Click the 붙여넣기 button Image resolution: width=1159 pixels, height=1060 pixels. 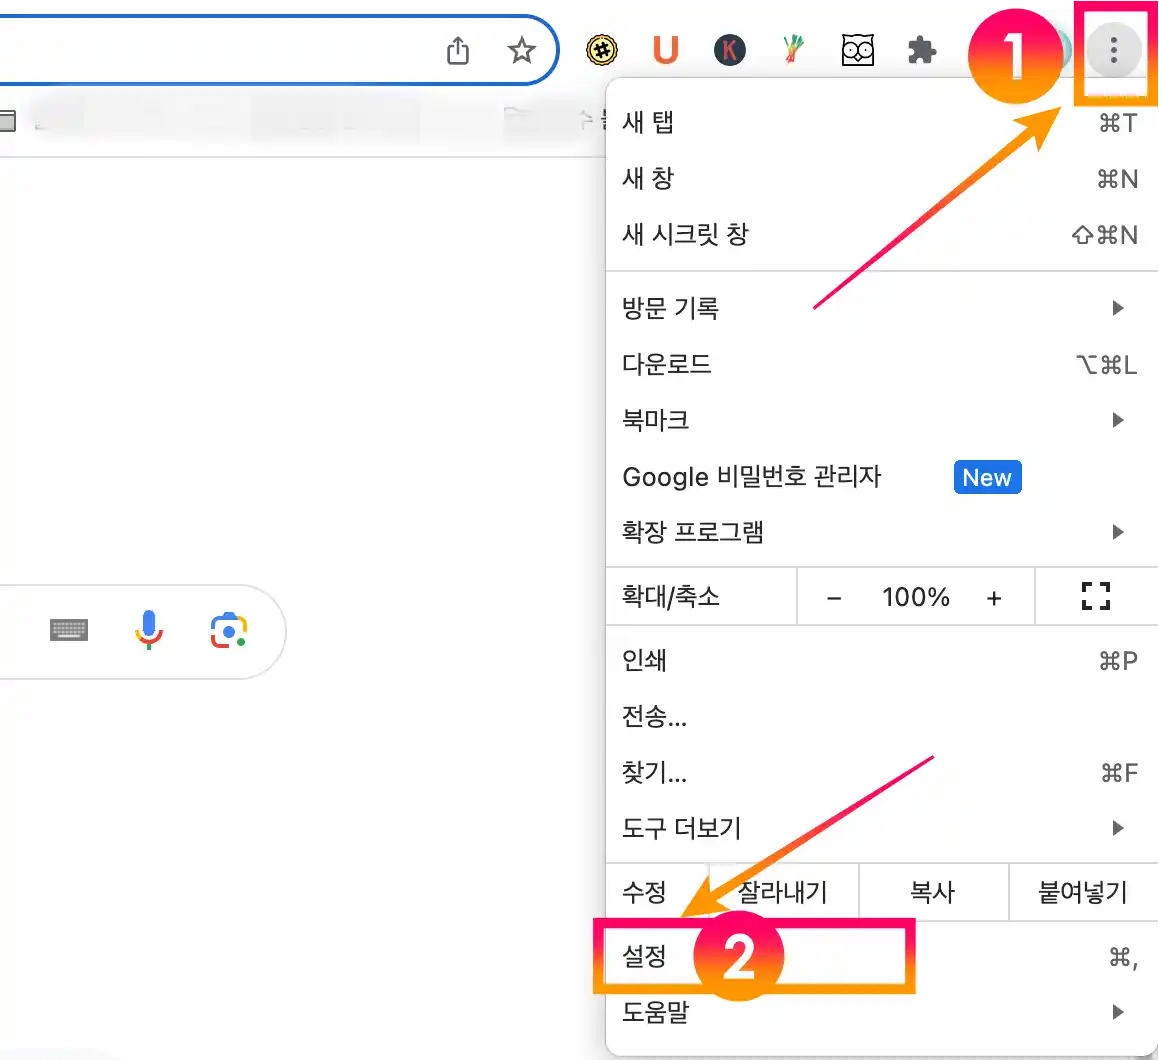(x=1082, y=892)
